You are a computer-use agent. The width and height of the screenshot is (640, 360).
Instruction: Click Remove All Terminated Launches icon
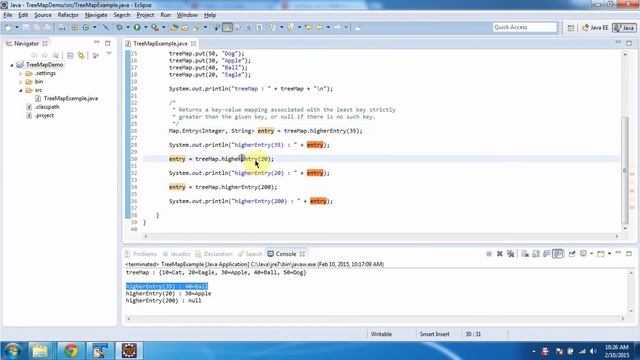pyautogui.click(x=510, y=254)
